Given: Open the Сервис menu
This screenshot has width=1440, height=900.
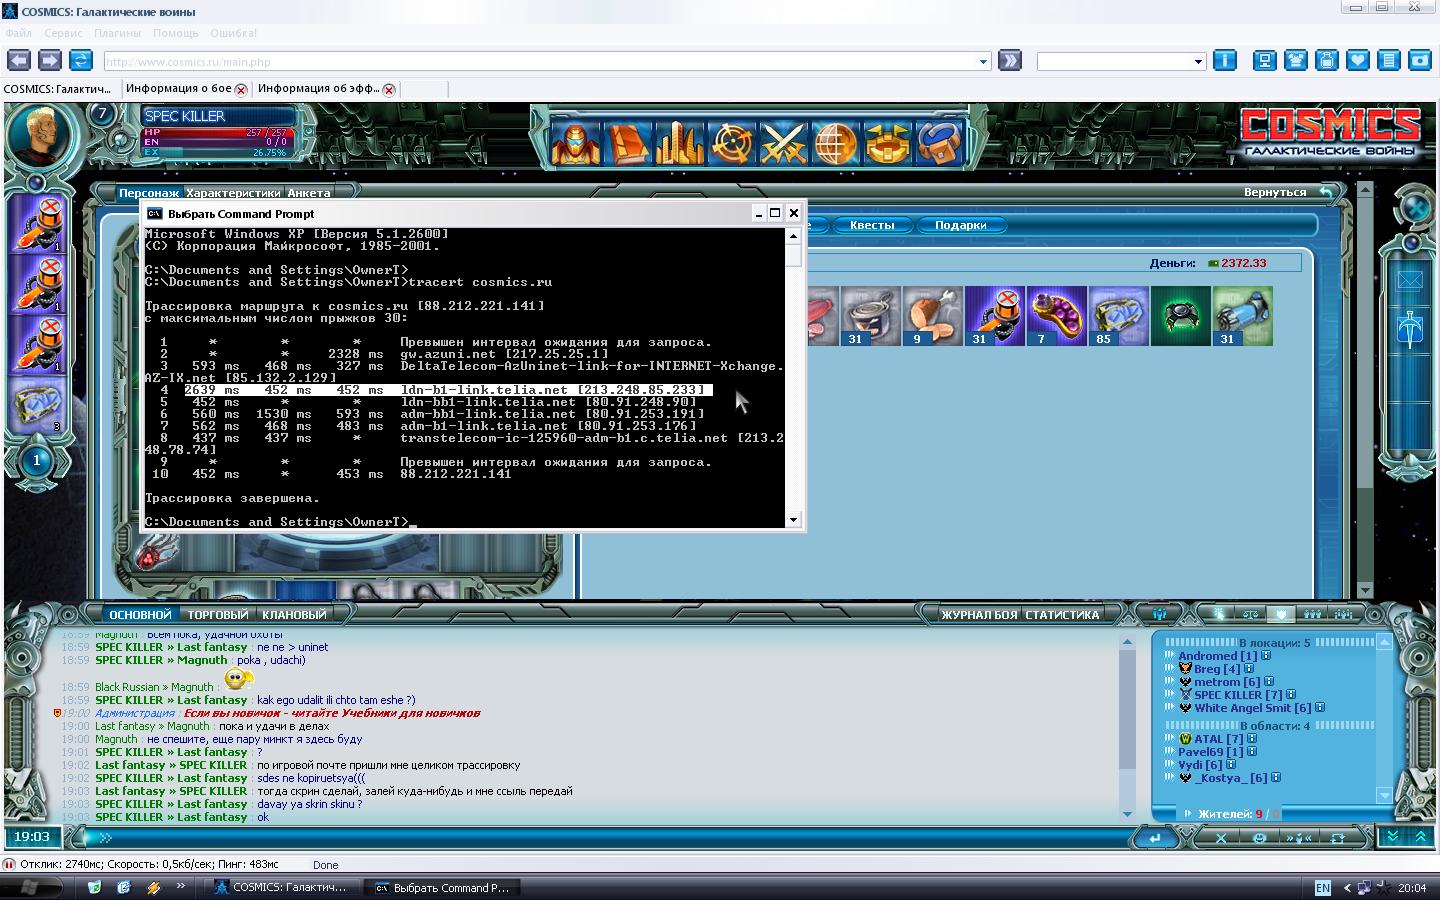Looking at the screenshot, I should point(64,33).
